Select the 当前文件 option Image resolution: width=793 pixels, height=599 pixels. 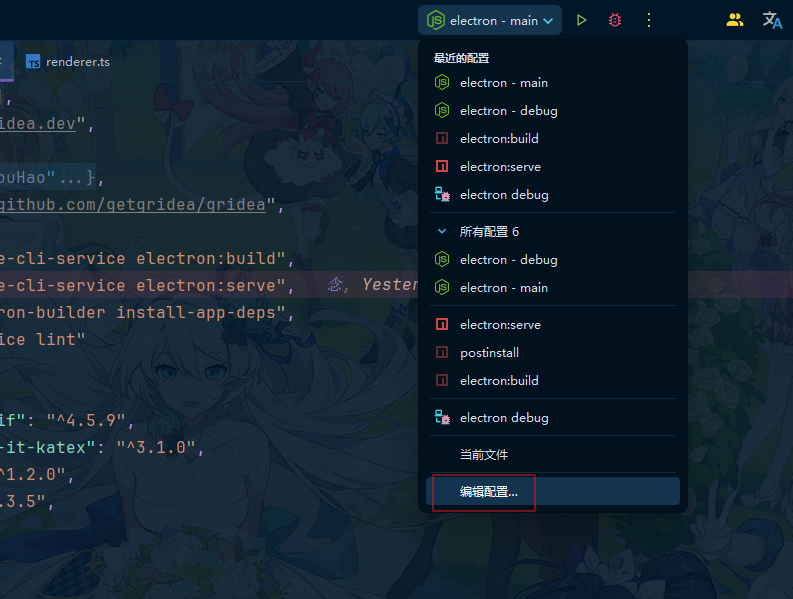click(x=484, y=455)
